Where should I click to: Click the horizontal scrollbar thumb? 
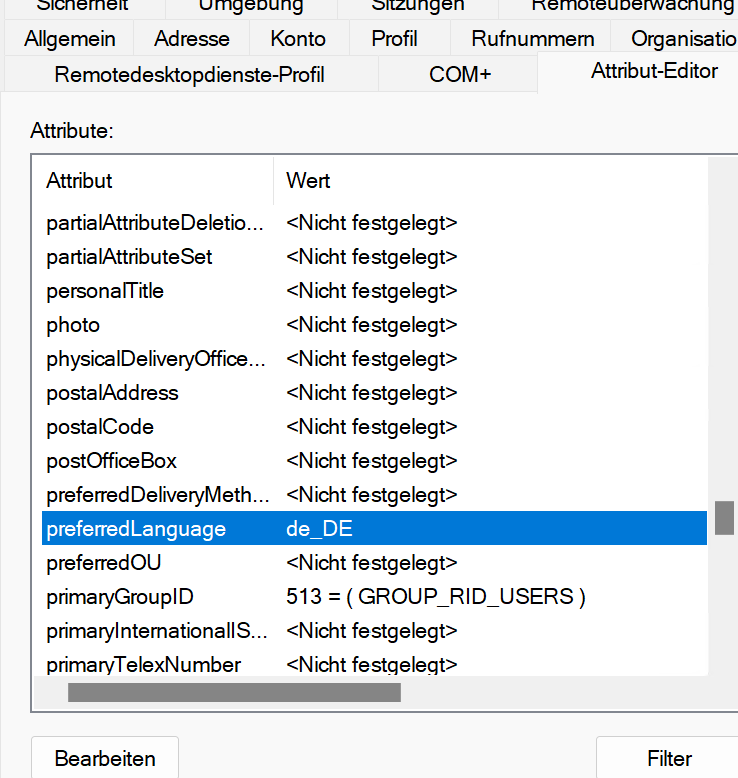tap(234, 692)
